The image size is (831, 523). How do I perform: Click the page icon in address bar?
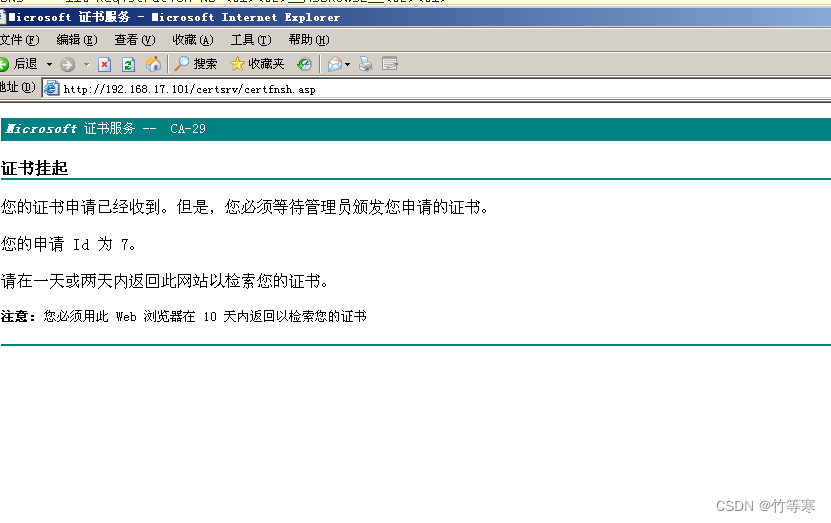51,88
